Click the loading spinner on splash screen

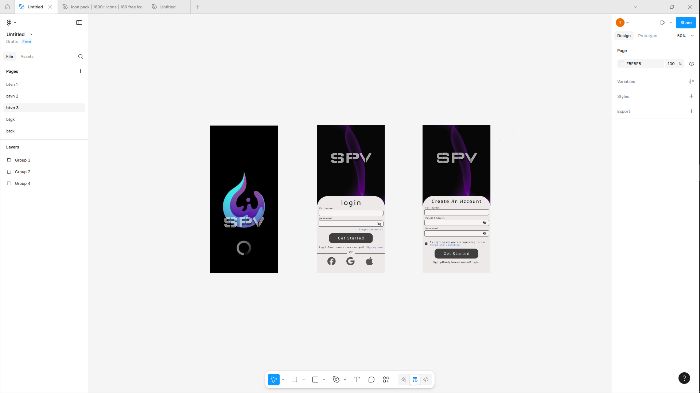pos(244,248)
